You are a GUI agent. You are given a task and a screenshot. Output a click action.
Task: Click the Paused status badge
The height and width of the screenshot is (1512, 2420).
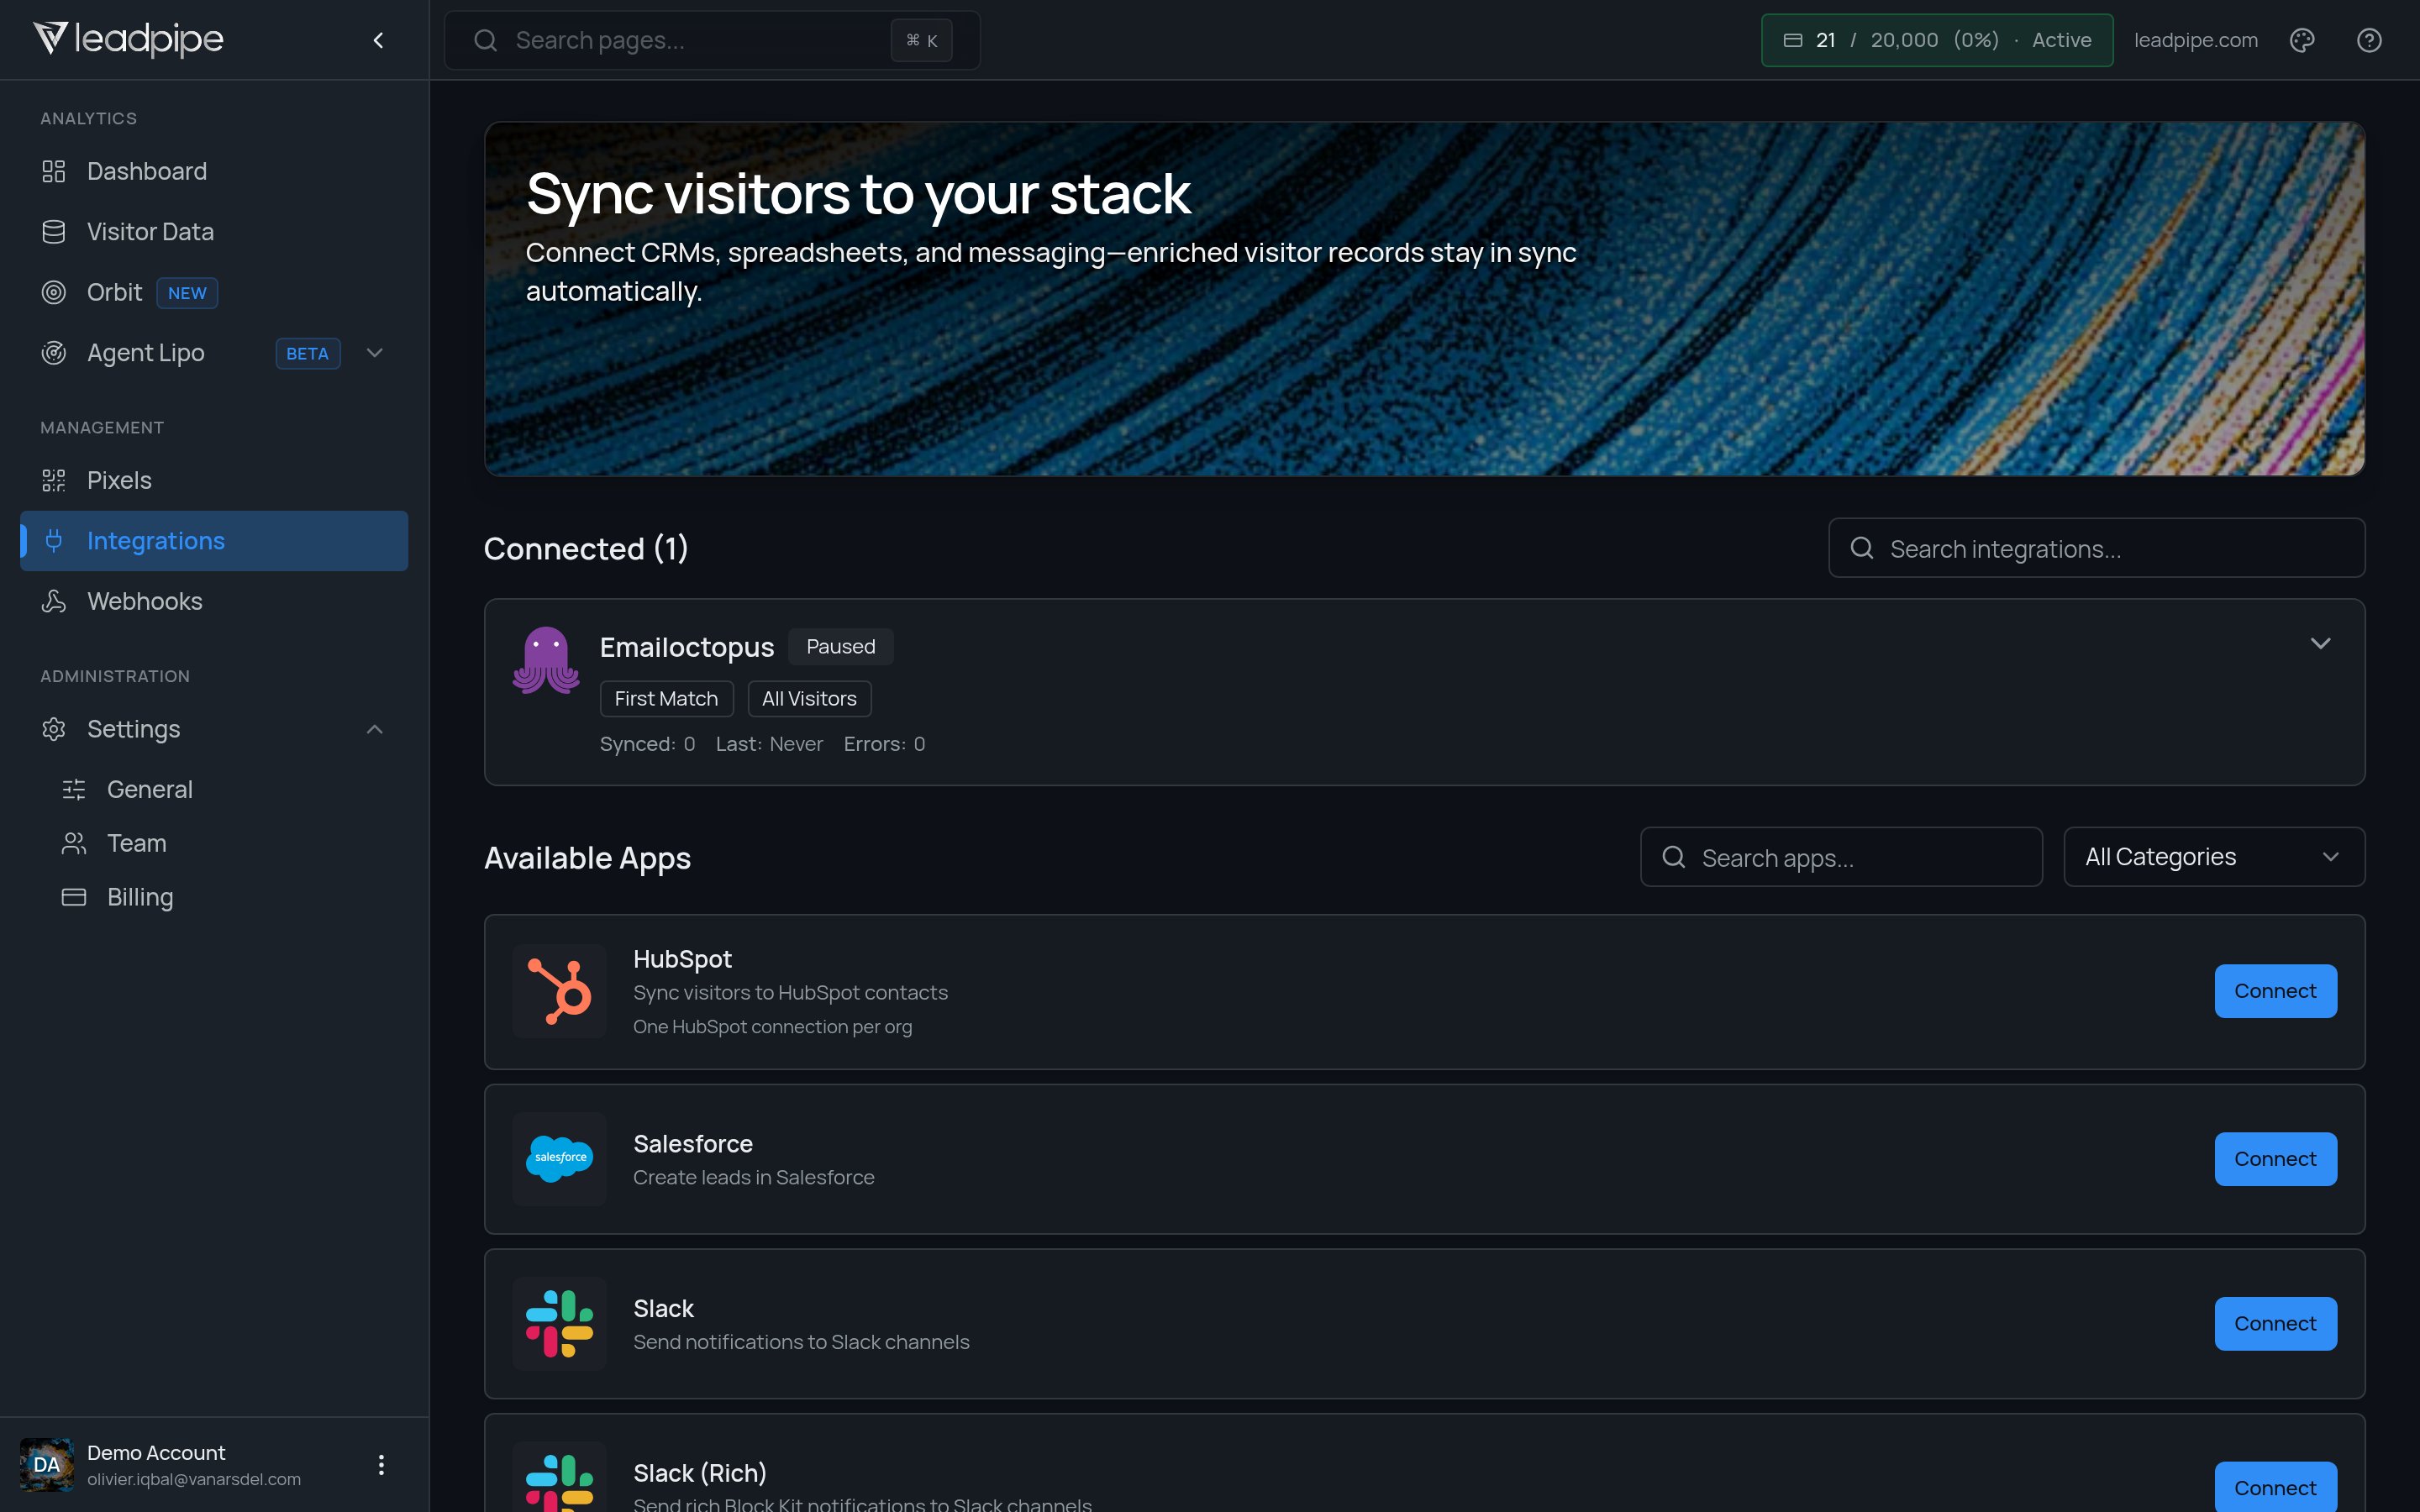[840, 647]
